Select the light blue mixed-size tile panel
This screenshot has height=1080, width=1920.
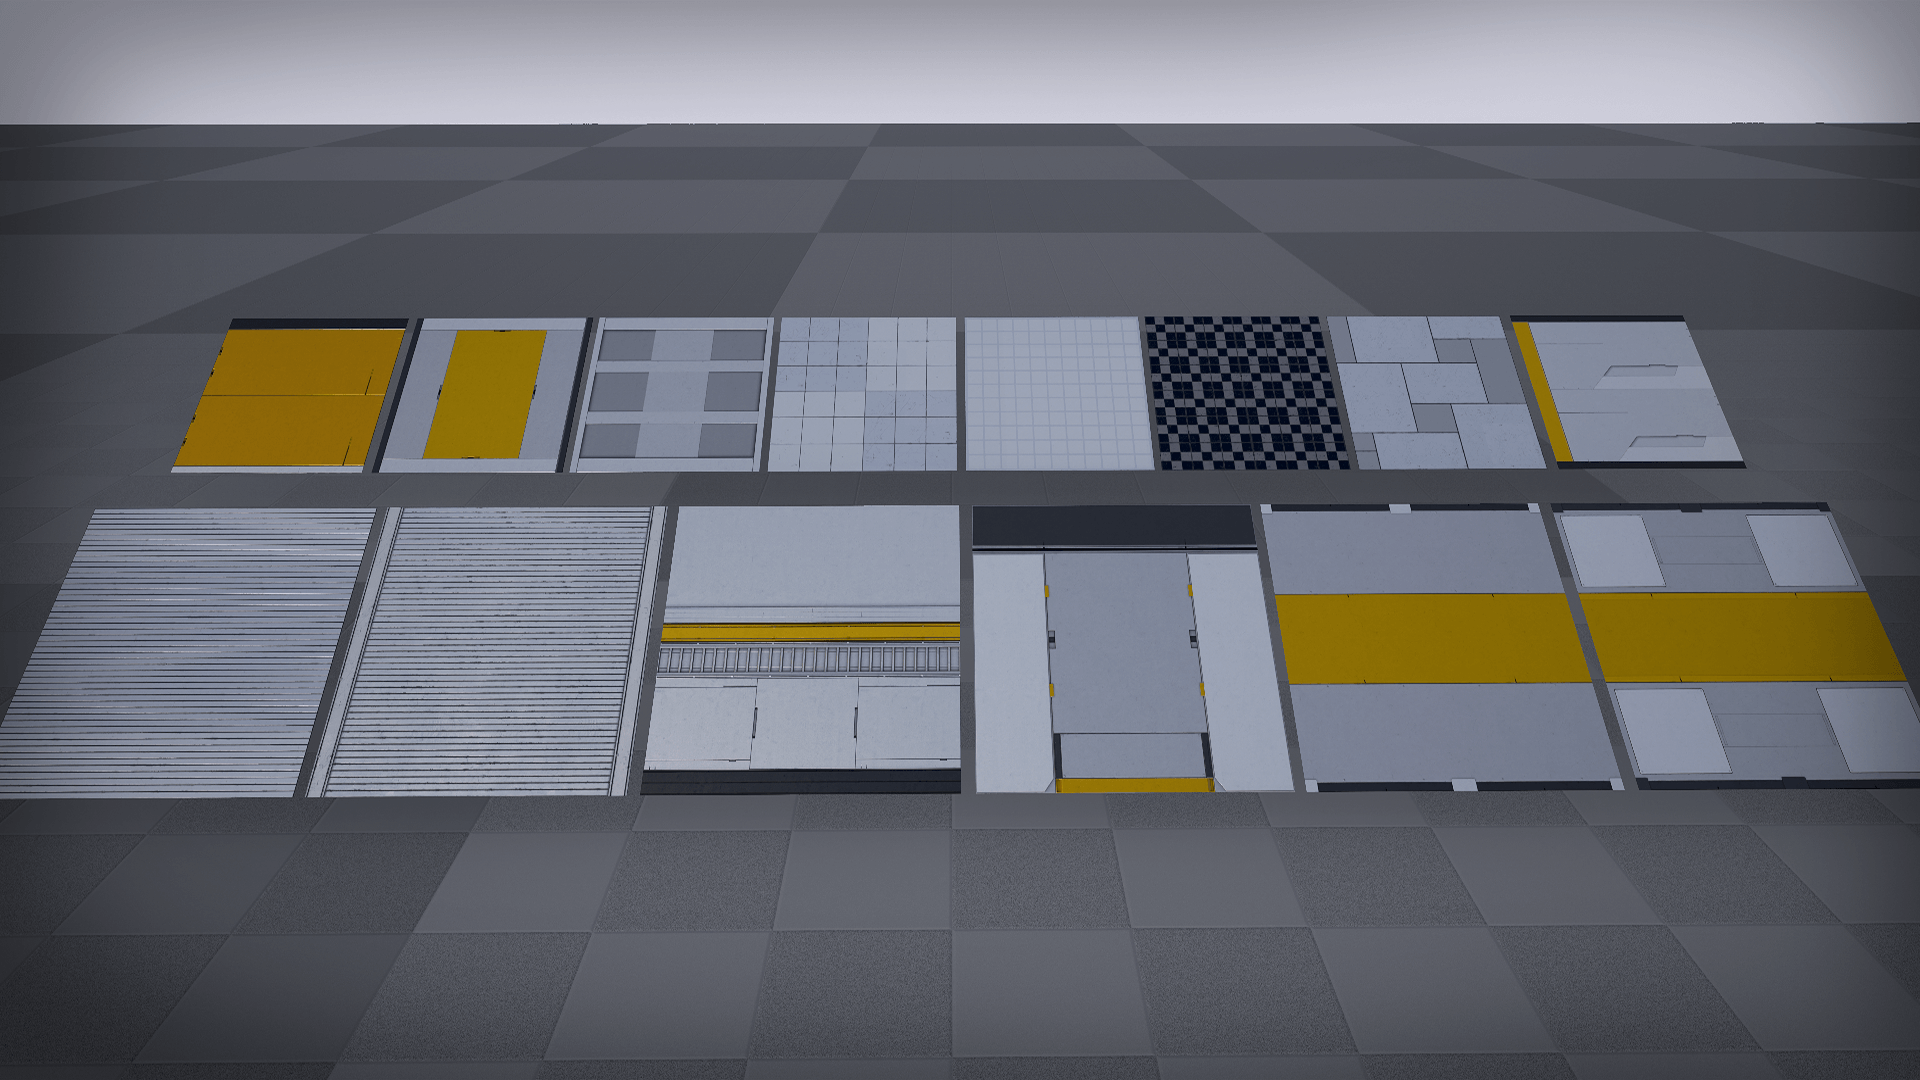[x=864, y=394]
